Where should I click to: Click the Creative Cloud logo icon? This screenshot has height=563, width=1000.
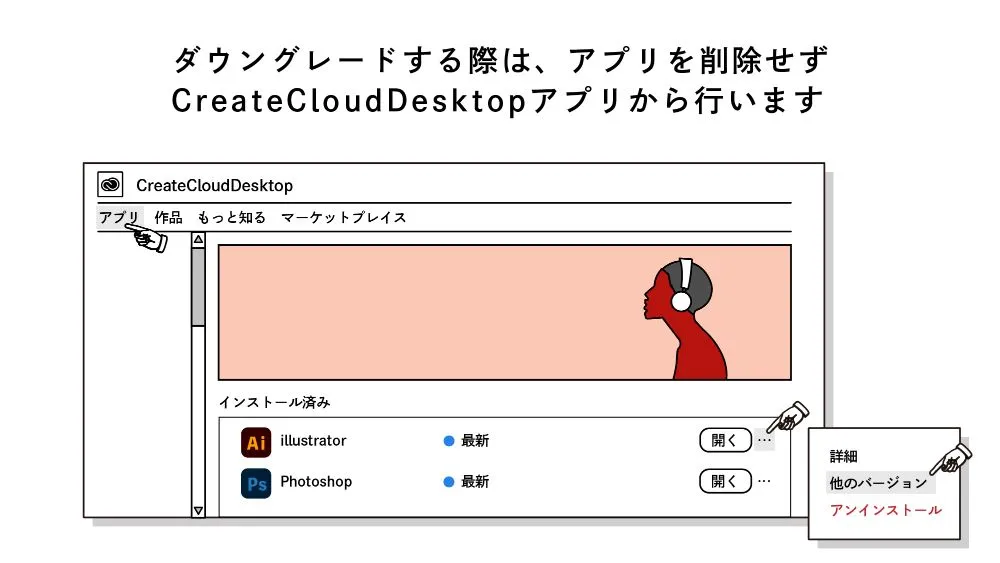point(110,185)
